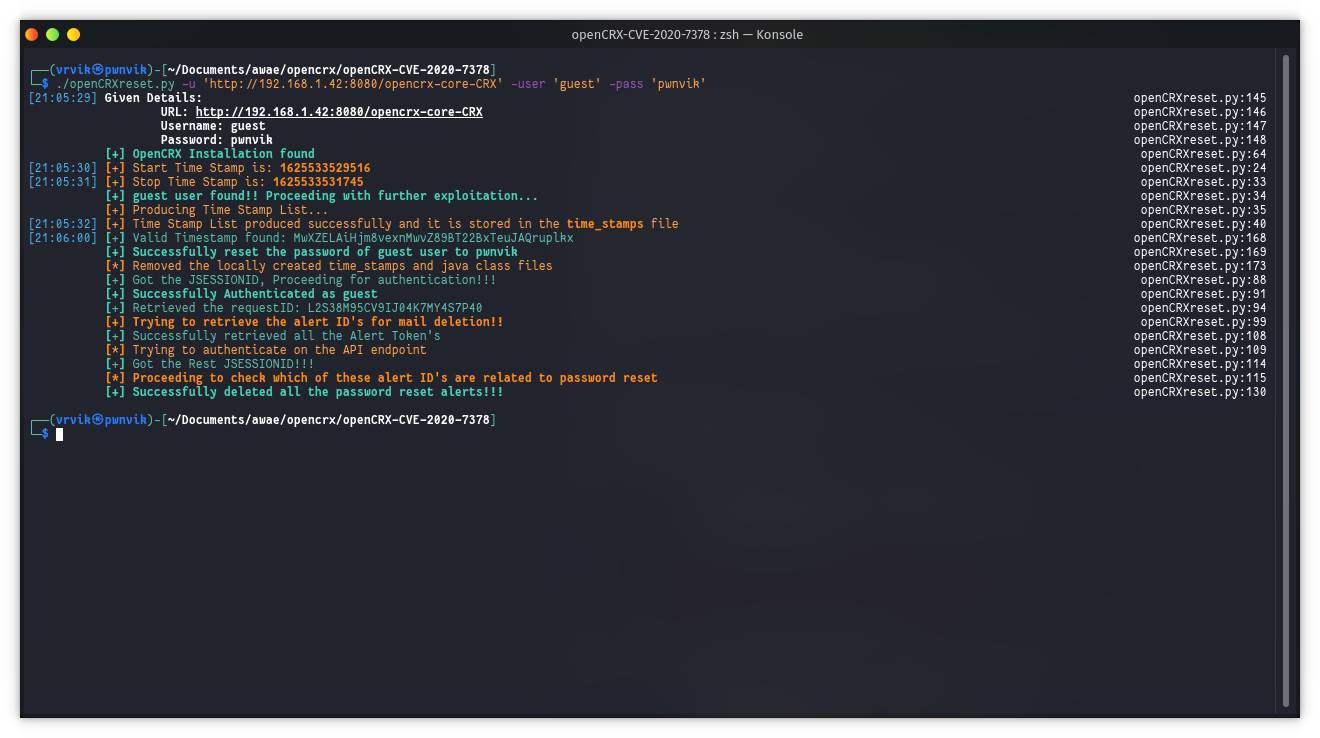
Task: Click 'Successfully reset the password of guest user' line
Action: coord(311,252)
